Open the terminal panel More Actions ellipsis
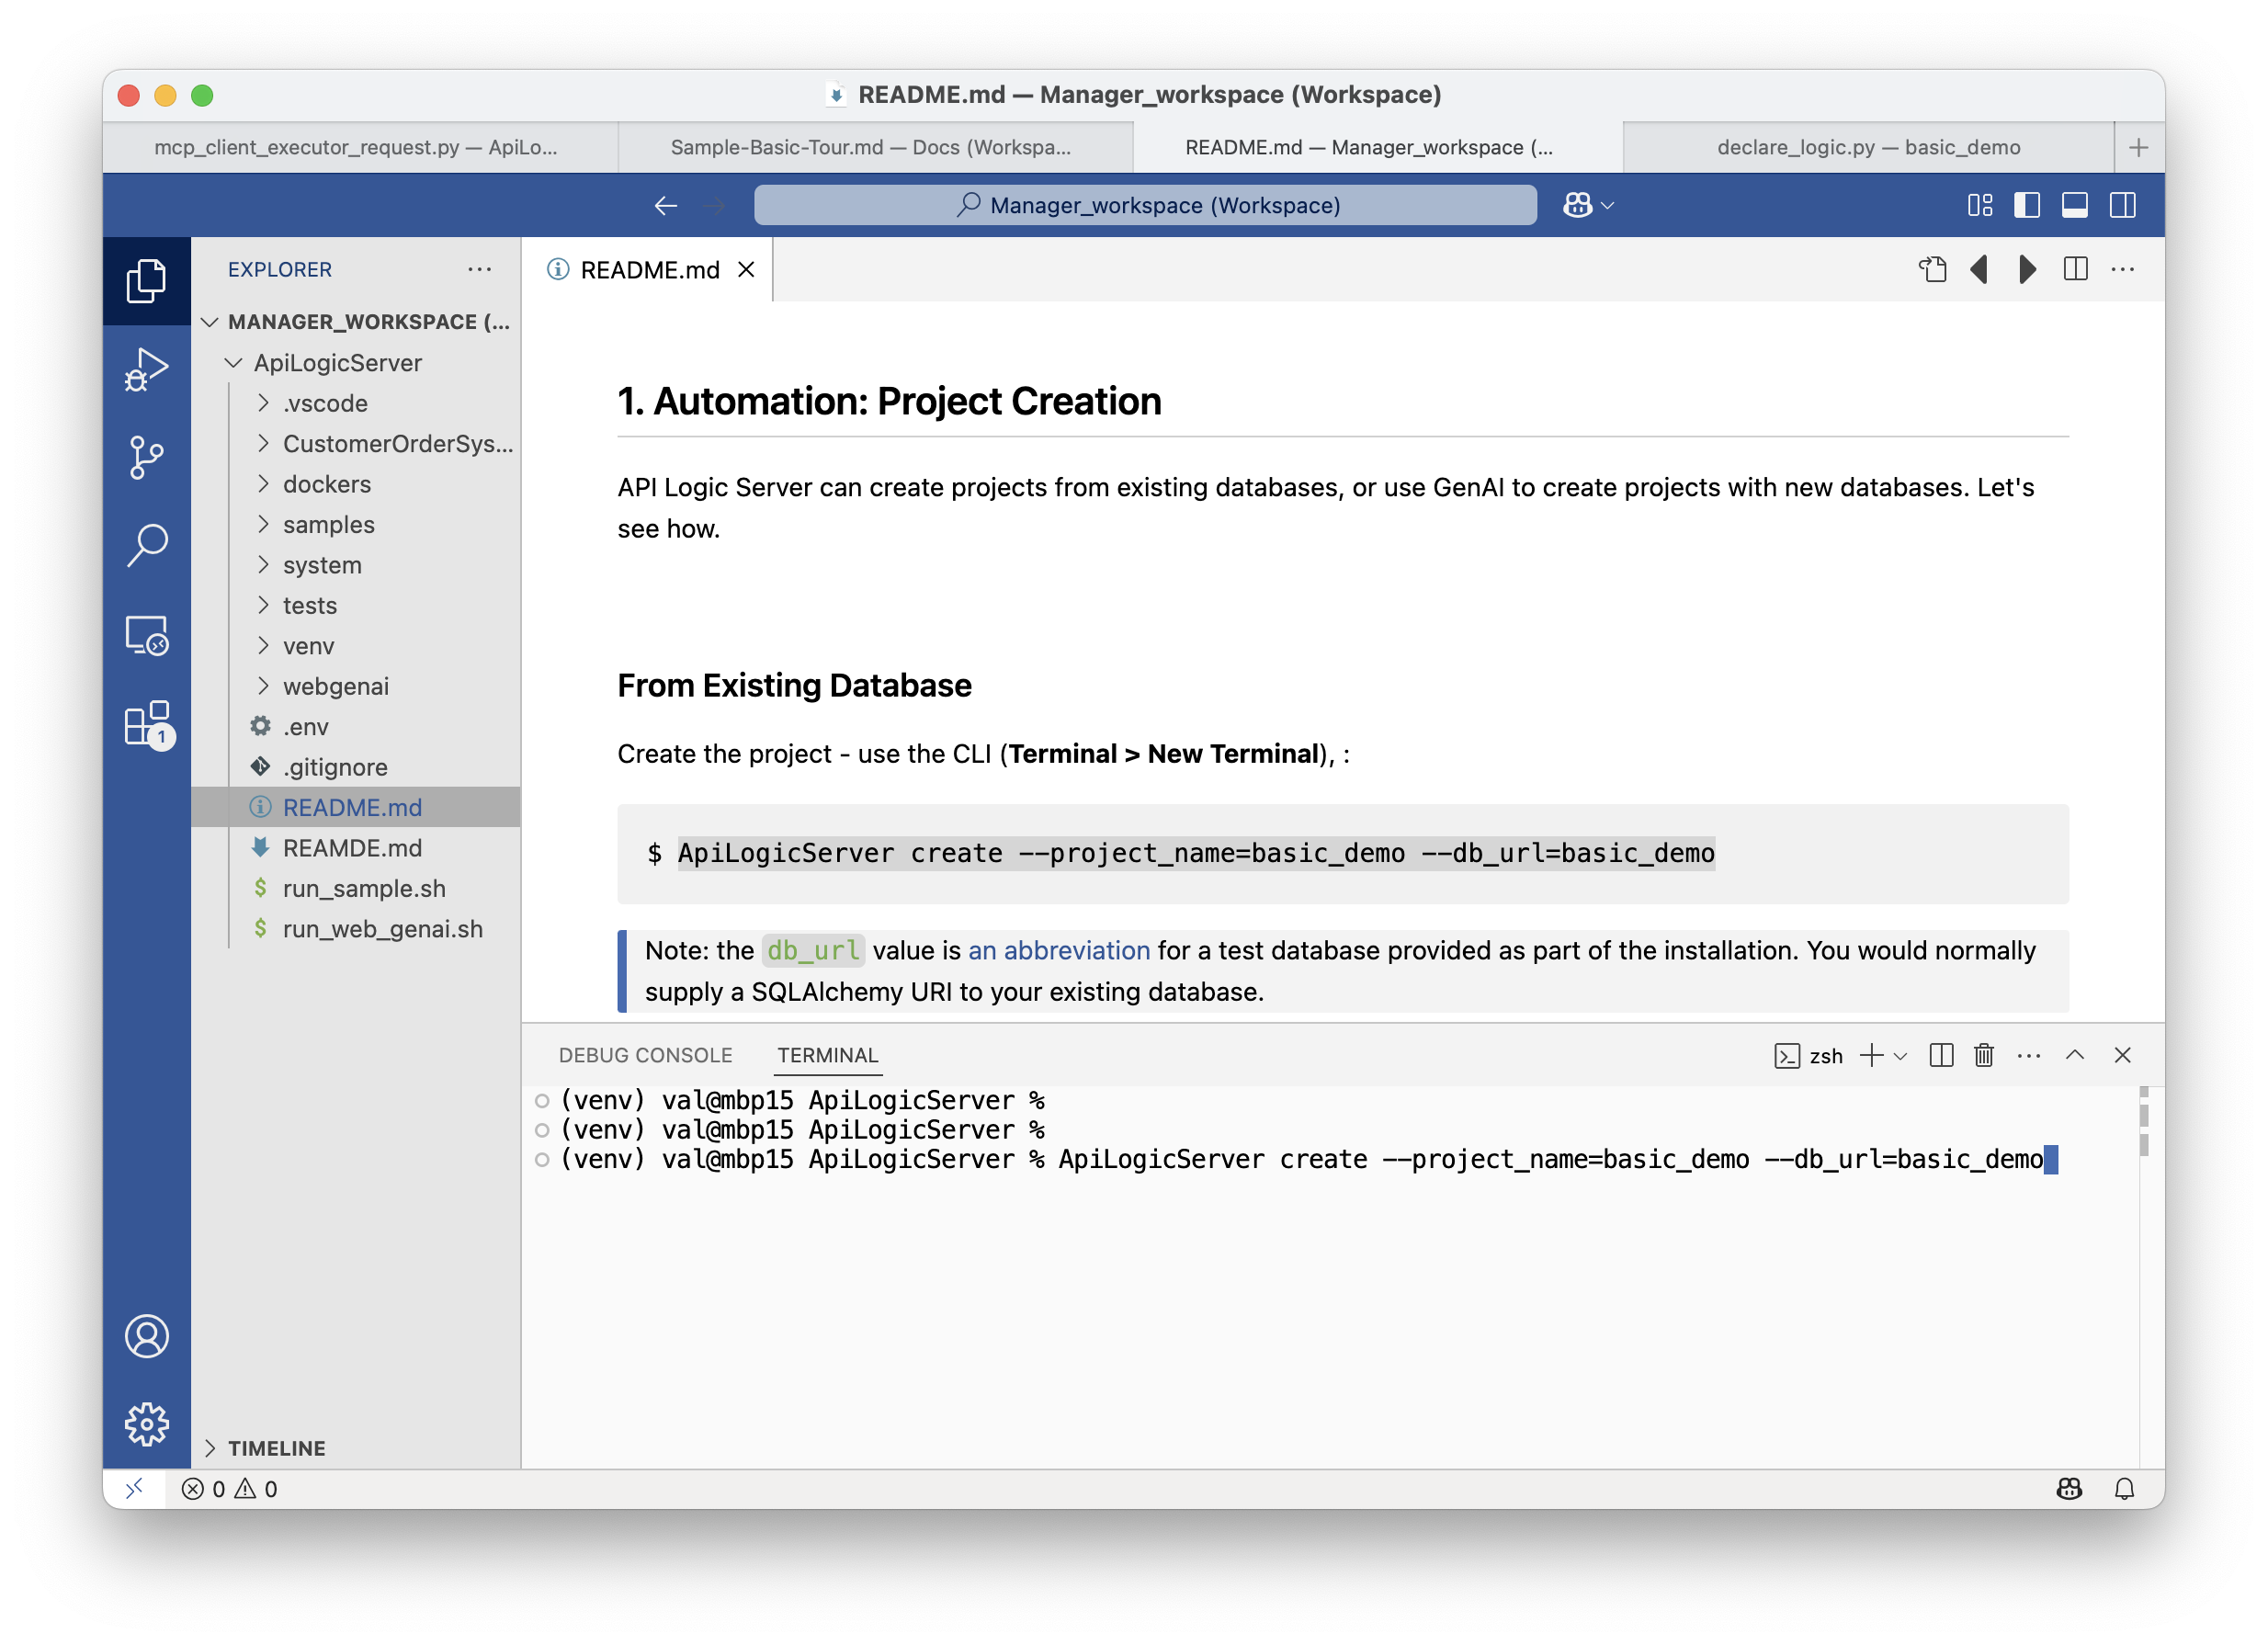The image size is (2268, 1645). tap(2029, 1055)
